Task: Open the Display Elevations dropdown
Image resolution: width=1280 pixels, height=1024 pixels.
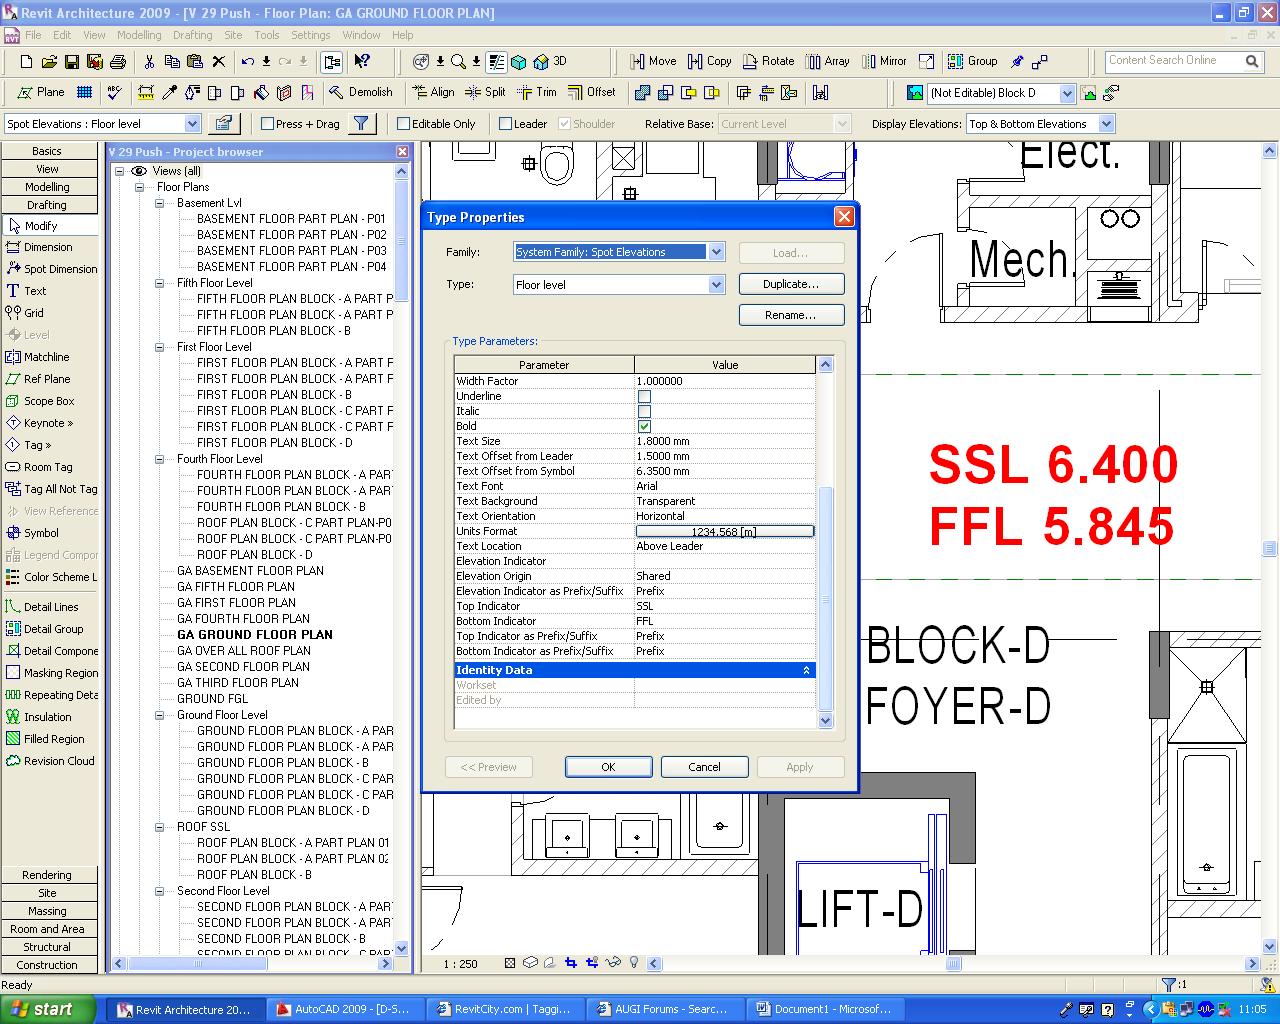Action: (1106, 124)
